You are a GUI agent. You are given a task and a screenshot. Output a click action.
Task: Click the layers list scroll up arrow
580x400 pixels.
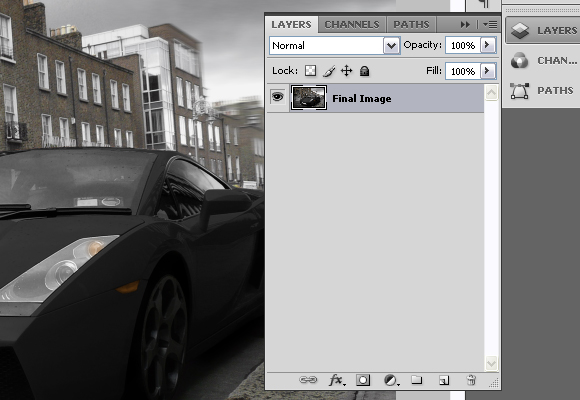pos(491,93)
